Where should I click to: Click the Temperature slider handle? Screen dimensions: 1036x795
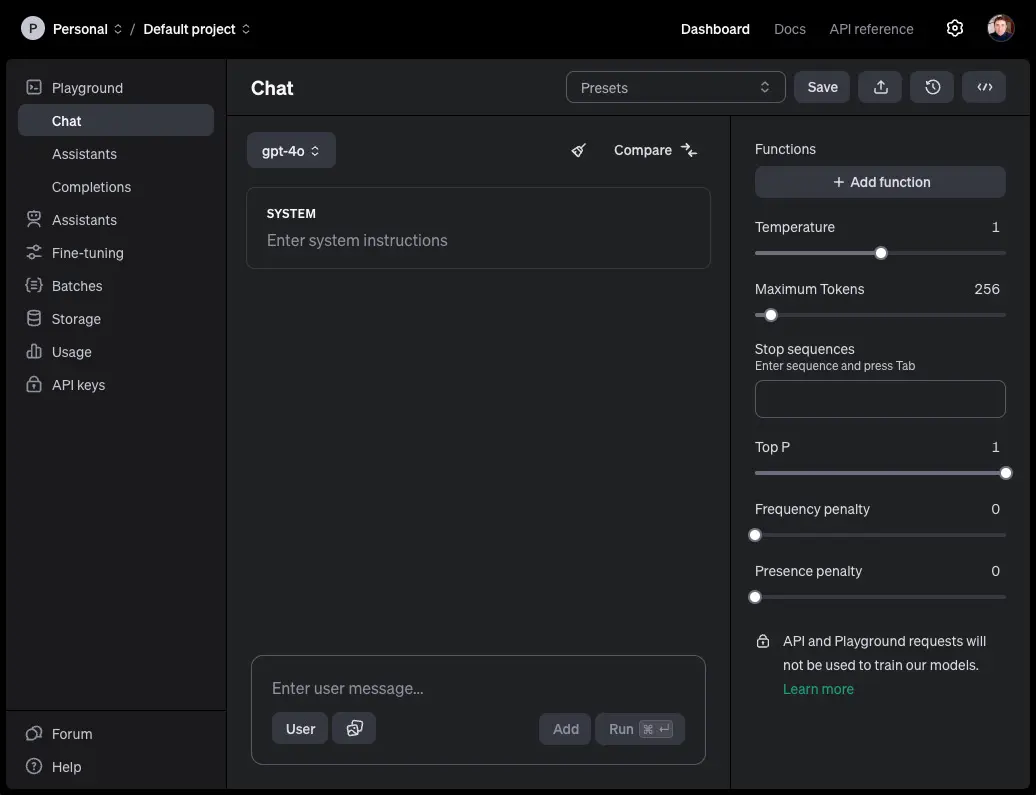click(881, 253)
